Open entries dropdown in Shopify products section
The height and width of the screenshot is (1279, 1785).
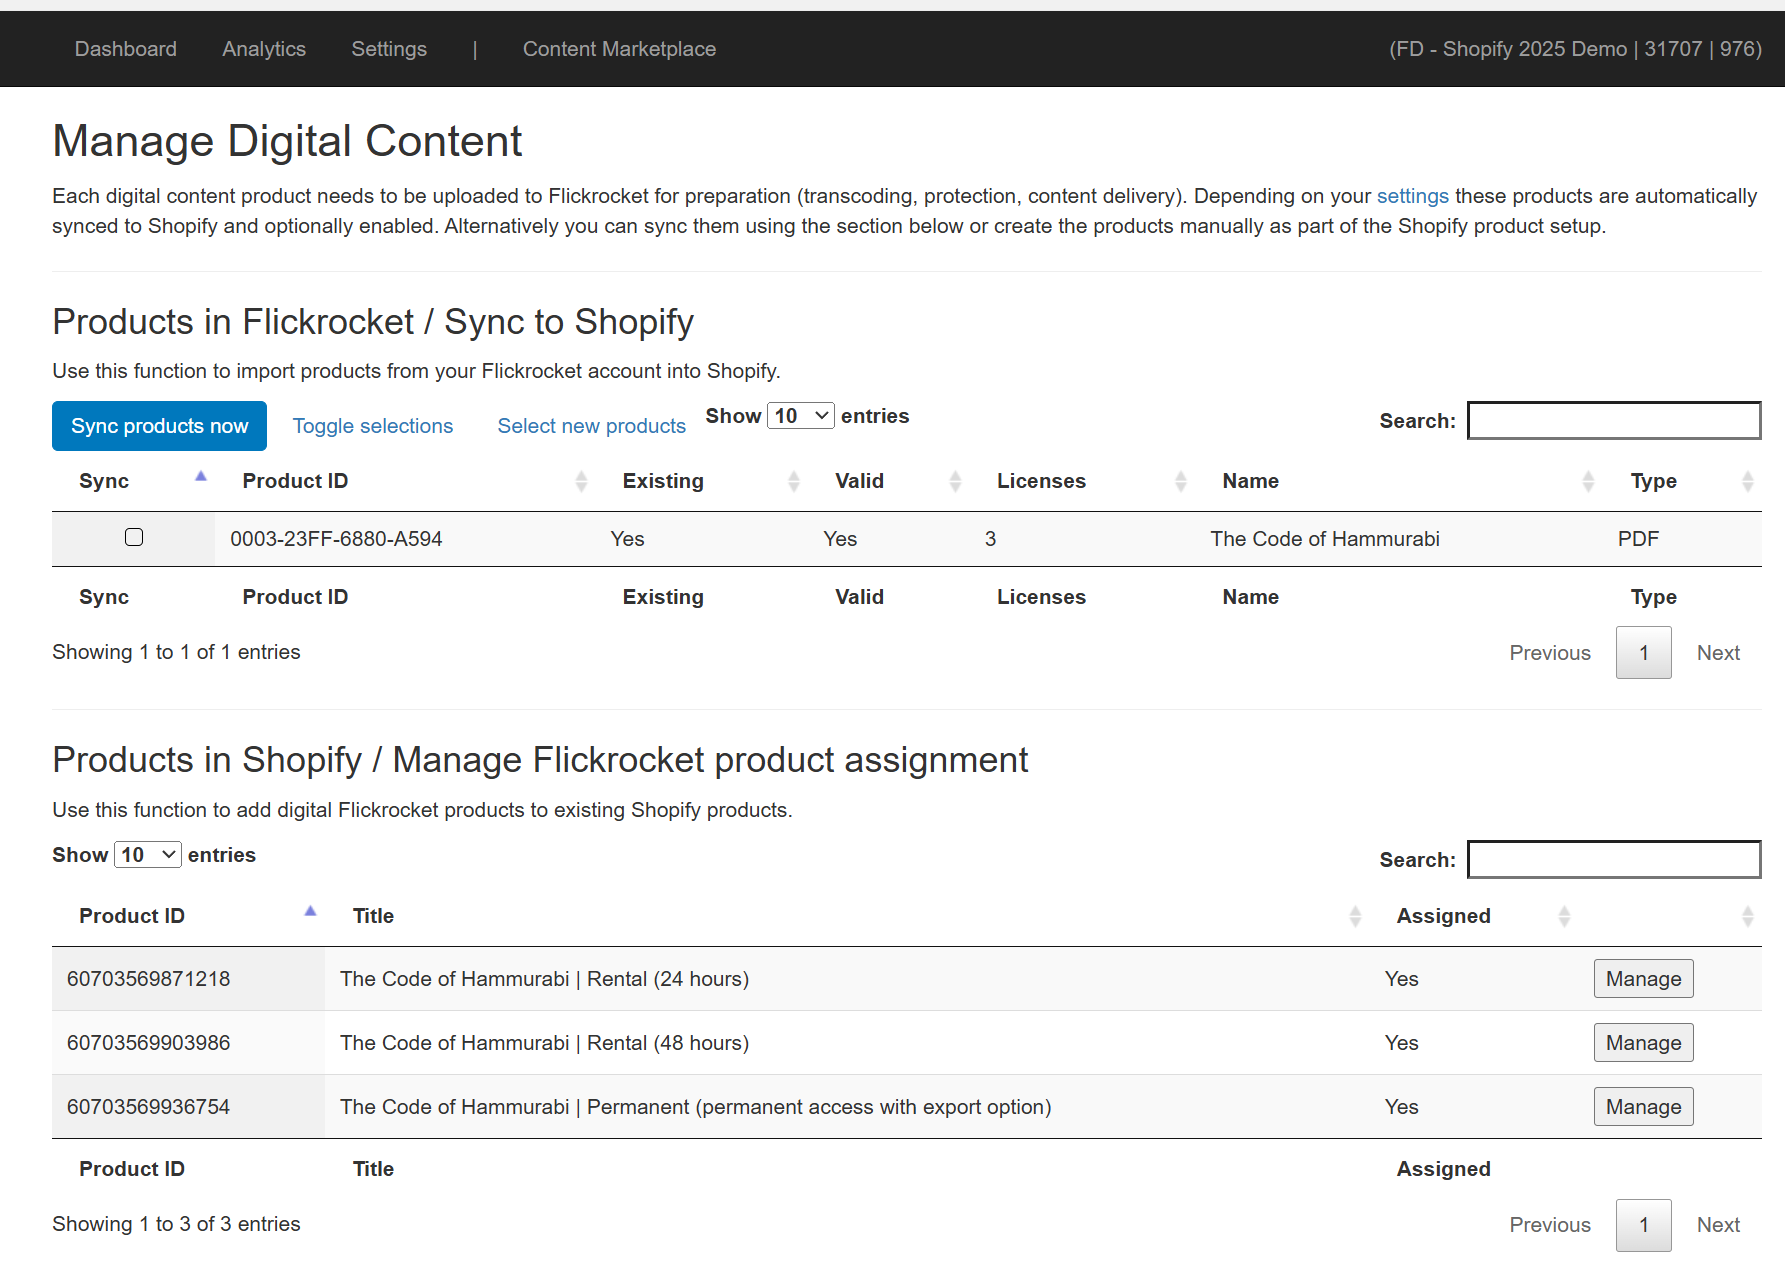tap(148, 855)
